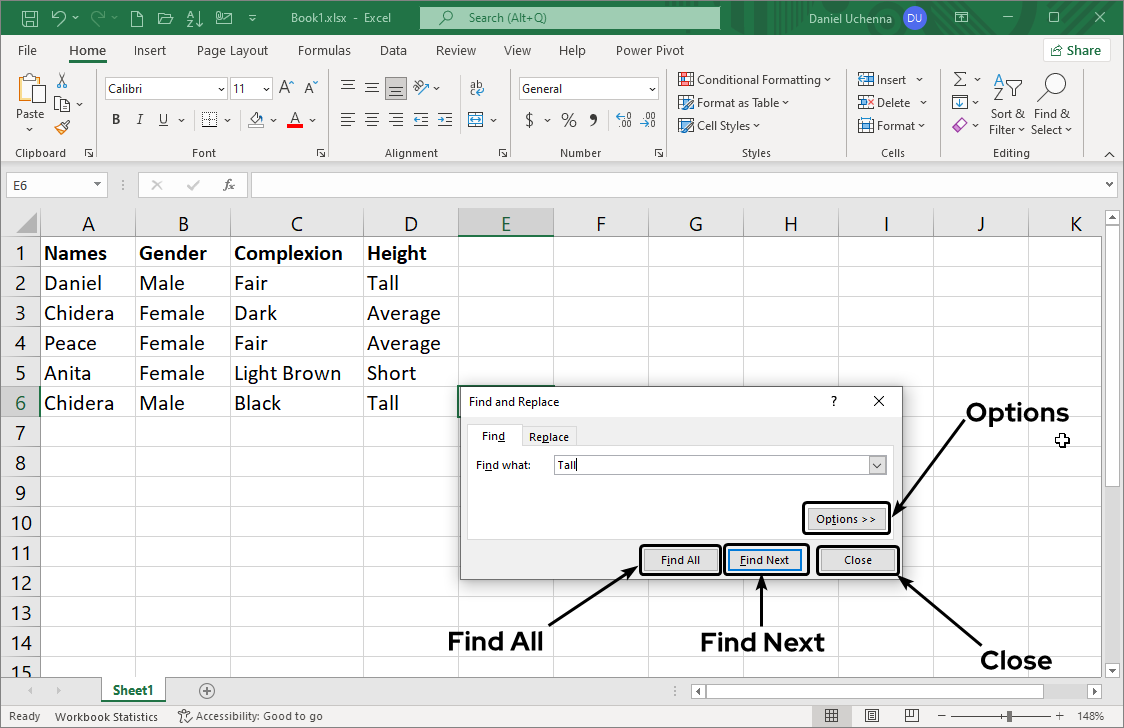Click the zoom slider in status bar
The width and height of the screenshot is (1124, 728).
click(1010, 716)
